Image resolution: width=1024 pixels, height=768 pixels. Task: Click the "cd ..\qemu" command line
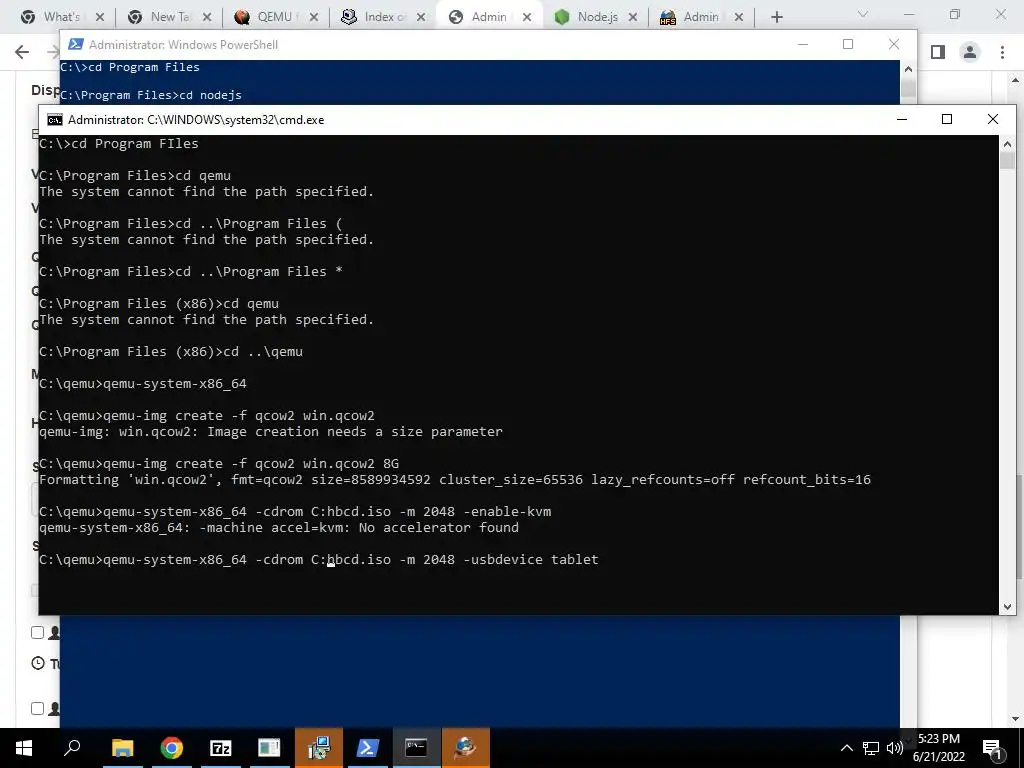(170, 352)
